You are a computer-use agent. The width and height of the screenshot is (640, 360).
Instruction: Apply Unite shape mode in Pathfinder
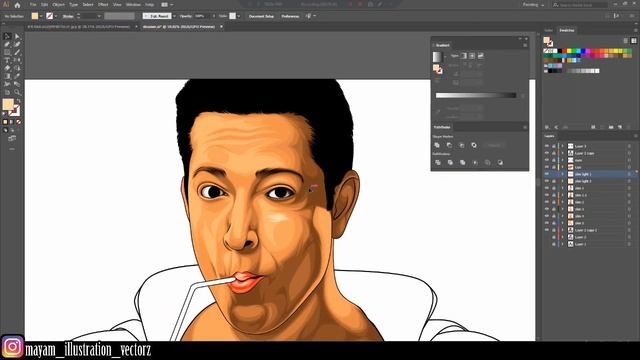click(x=437, y=145)
